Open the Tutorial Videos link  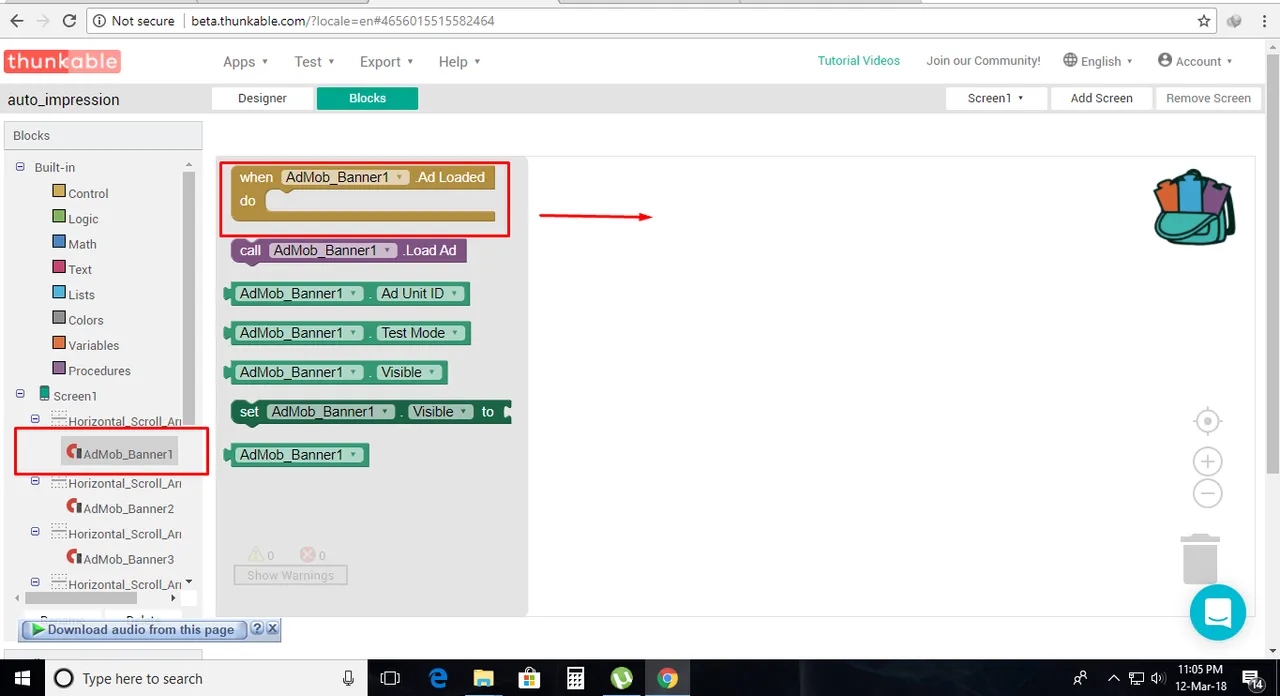[x=859, y=61]
